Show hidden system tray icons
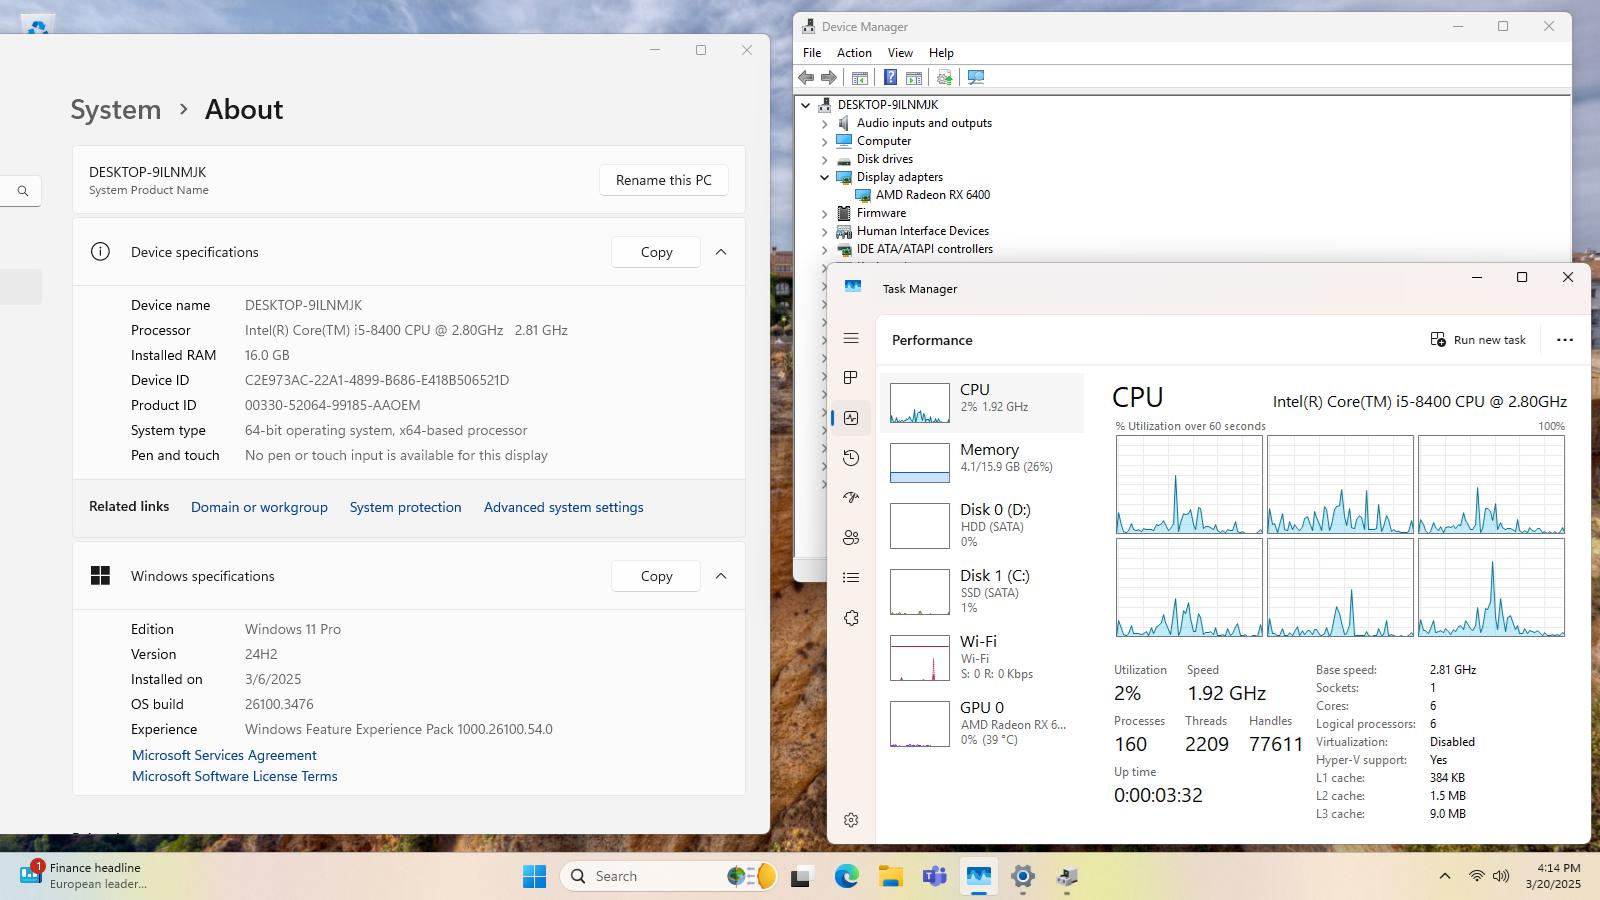 pyautogui.click(x=1444, y=876)
